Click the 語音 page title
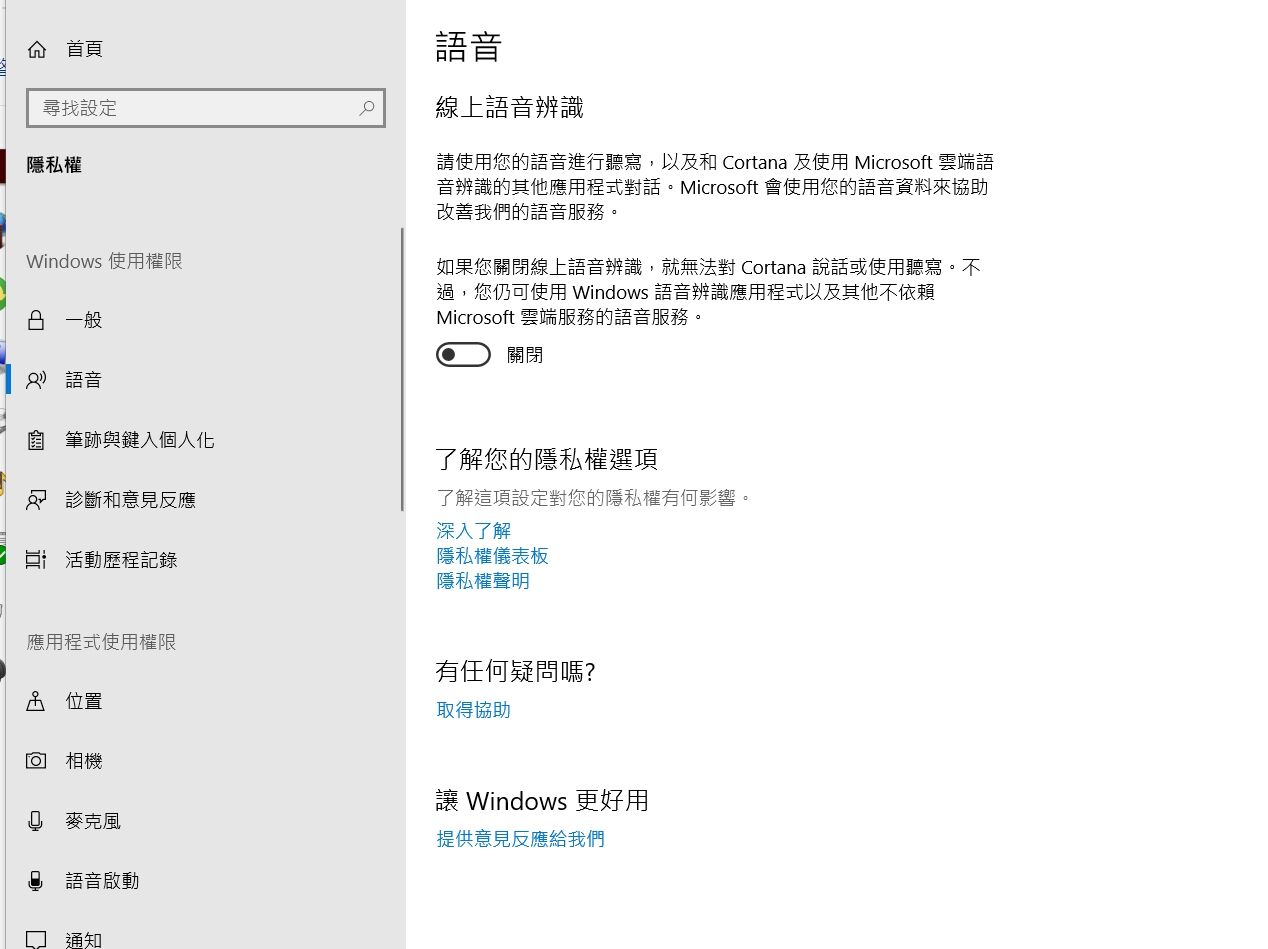The height and width of the screenshot is (949, 1268). coord(468,47)
